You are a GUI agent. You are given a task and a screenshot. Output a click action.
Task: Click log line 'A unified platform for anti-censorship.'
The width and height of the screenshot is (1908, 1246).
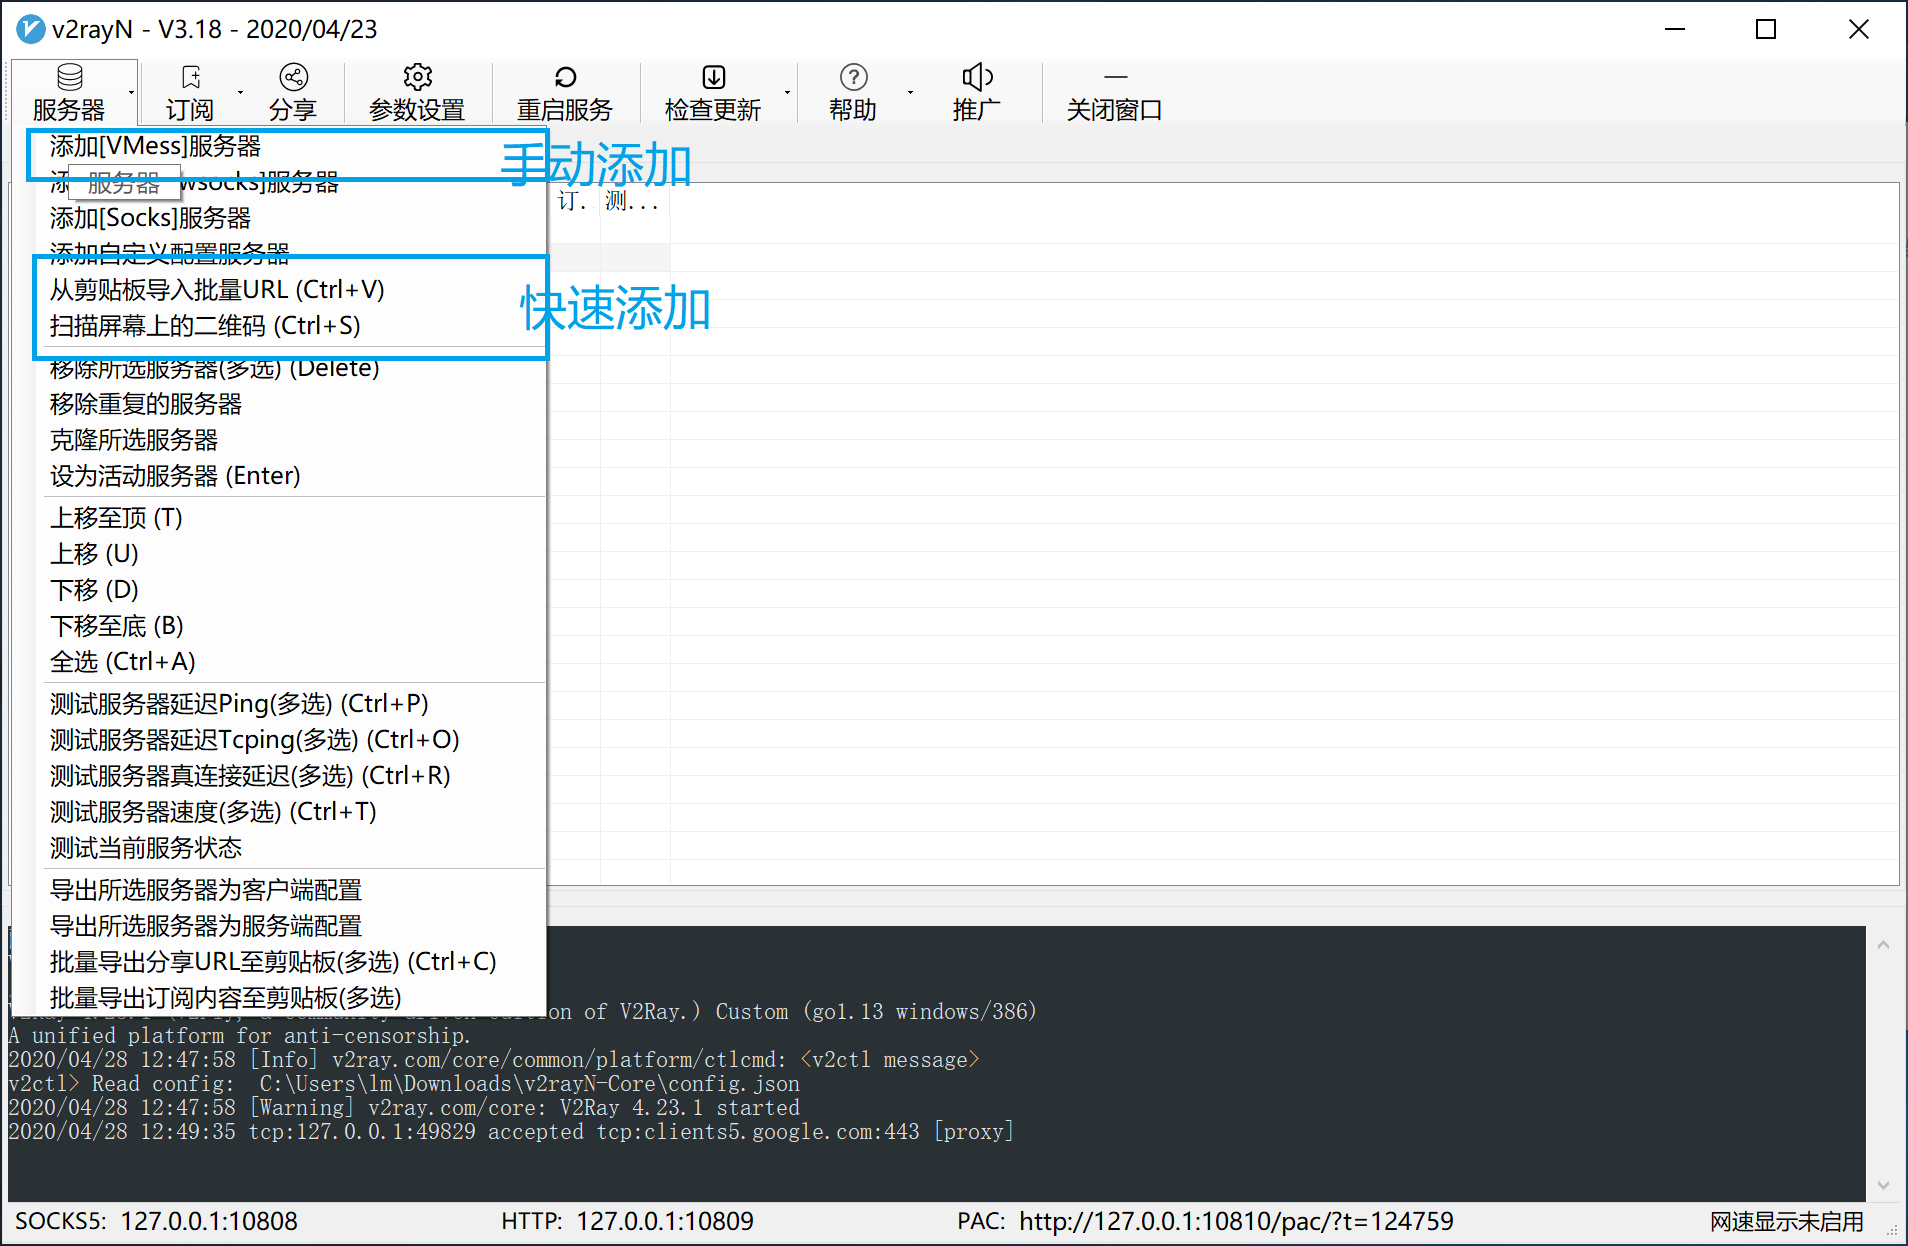[x=240, y=1036]
